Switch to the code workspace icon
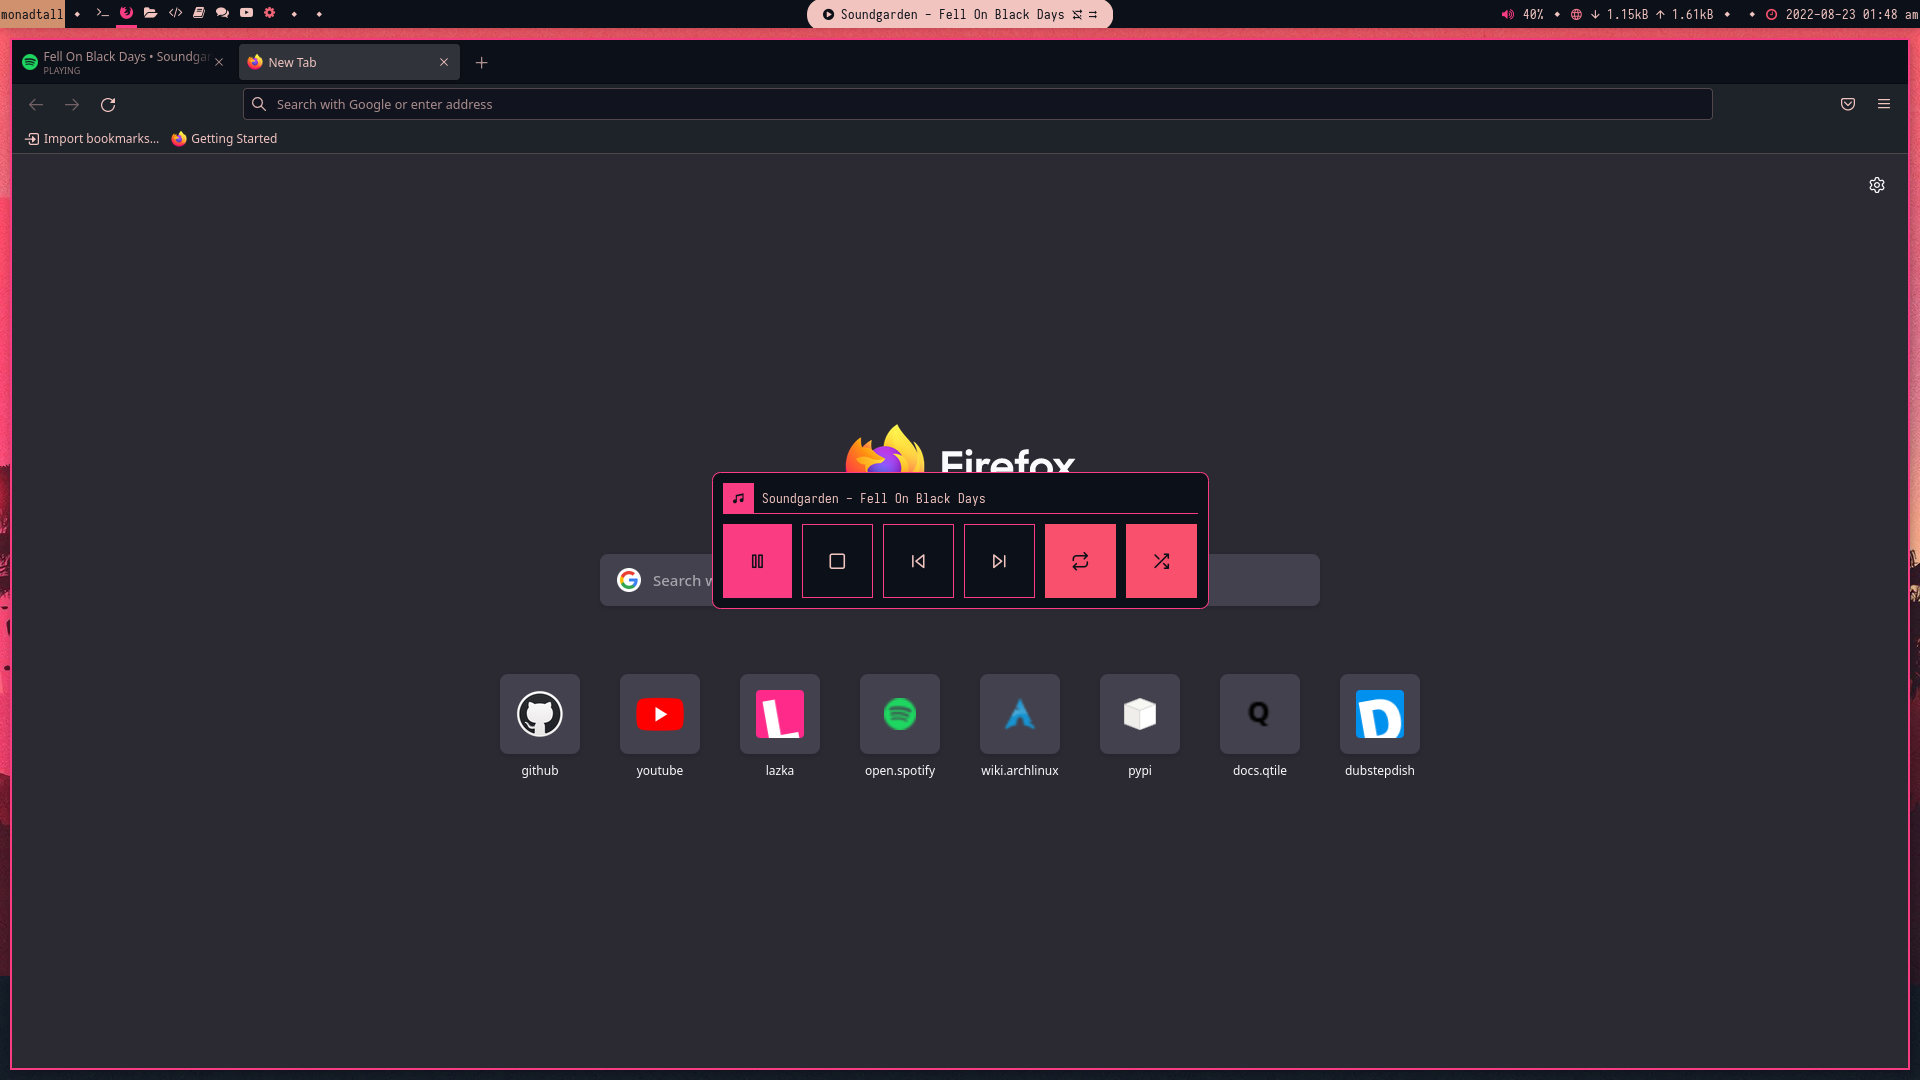Viewport: 1920px width, 1080px height. click(175, 13)
